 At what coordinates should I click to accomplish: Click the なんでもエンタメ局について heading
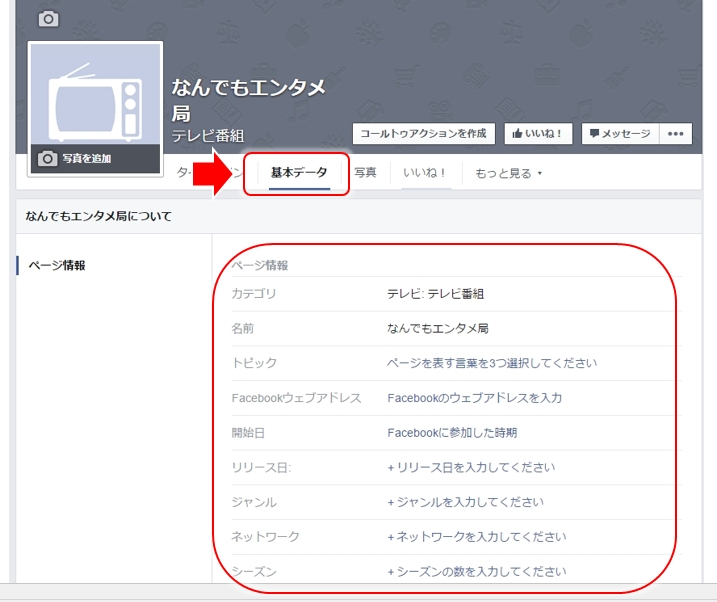(x=99, y=216)
